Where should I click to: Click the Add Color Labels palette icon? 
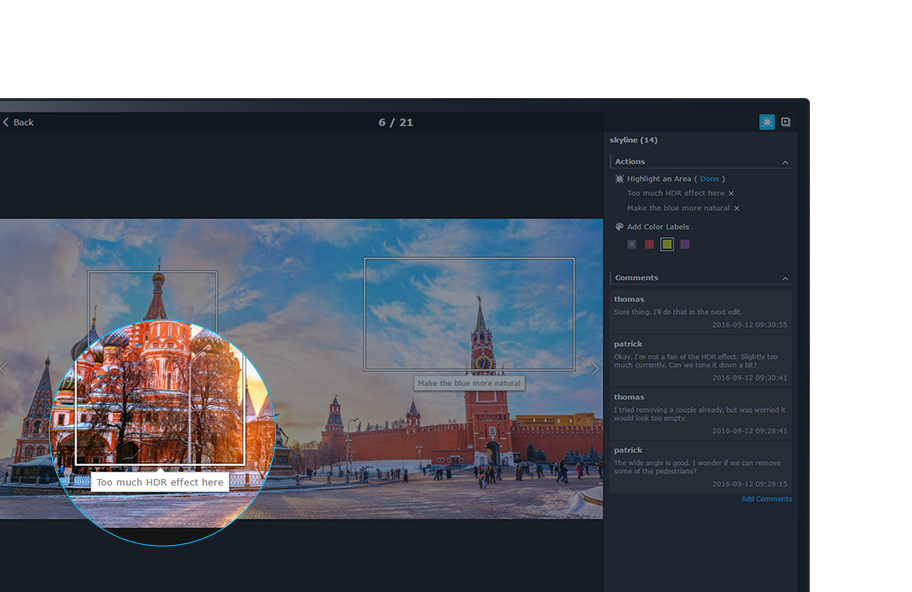pos(619,227)
